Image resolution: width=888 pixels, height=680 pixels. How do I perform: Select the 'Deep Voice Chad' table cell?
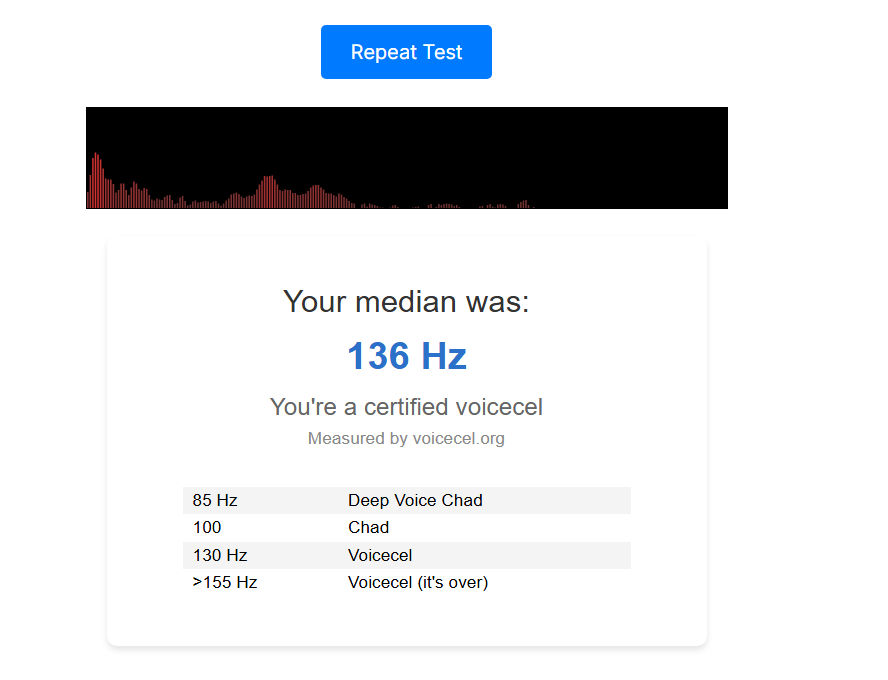(x=485, y=501)
